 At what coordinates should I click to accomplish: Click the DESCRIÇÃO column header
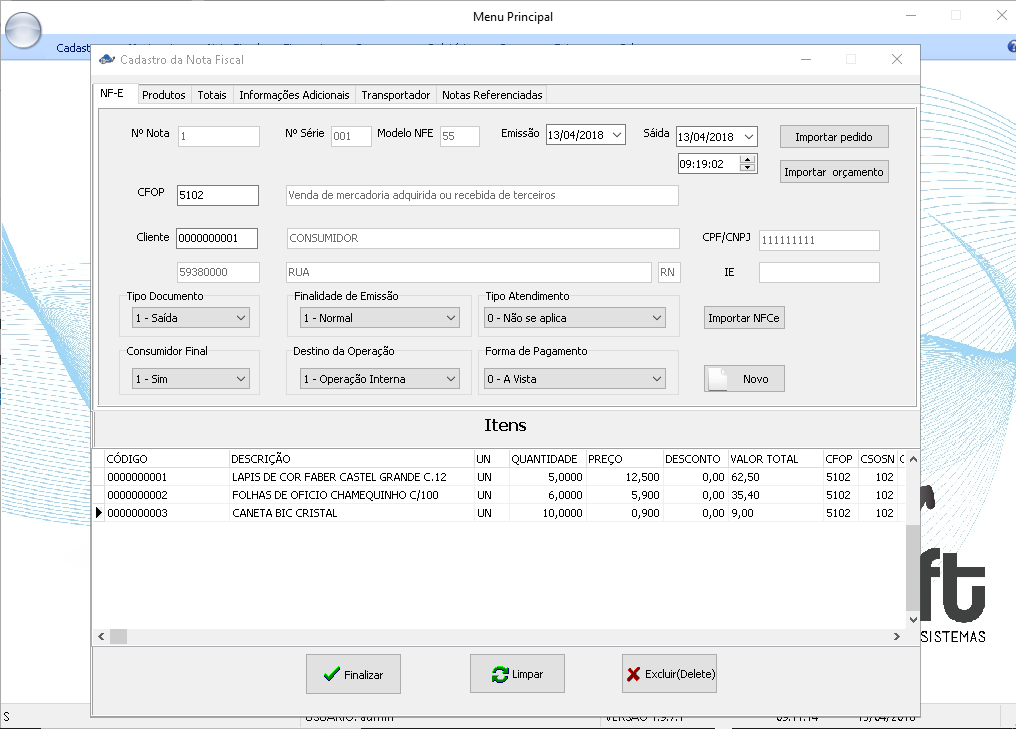click(x=351, y=459)
